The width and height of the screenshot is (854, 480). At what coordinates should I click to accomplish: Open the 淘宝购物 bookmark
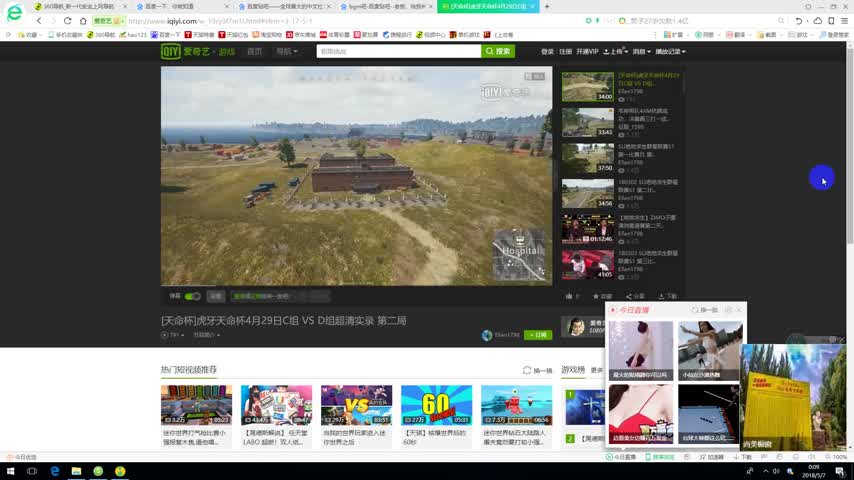pyautogui.click(x=267, y=34)
